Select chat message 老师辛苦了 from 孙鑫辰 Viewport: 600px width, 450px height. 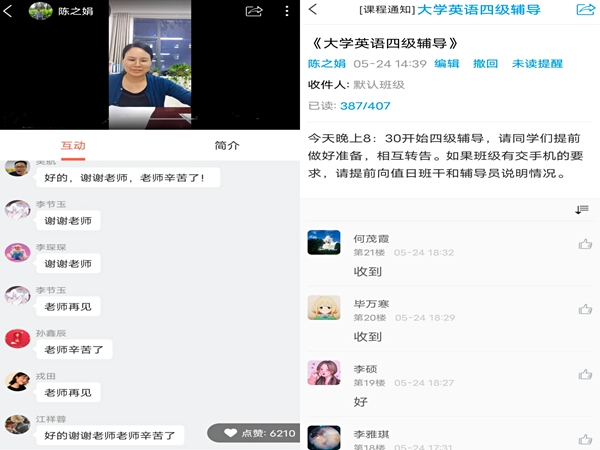tap(74, 349)
